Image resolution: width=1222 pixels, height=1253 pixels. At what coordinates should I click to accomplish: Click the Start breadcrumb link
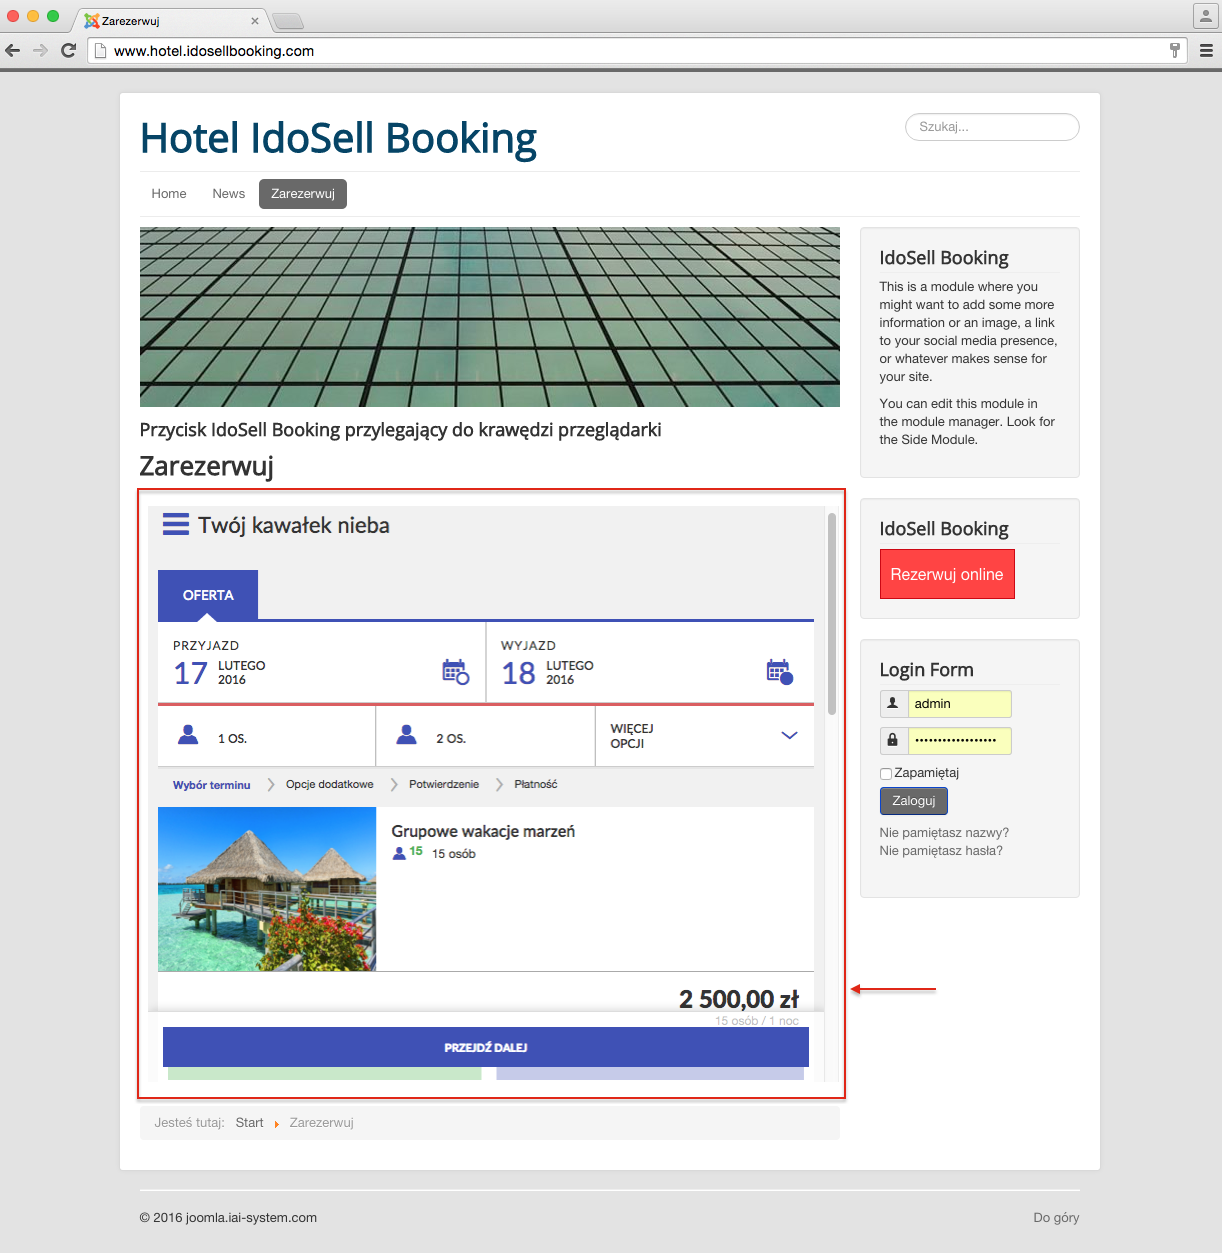point(250,1123)
